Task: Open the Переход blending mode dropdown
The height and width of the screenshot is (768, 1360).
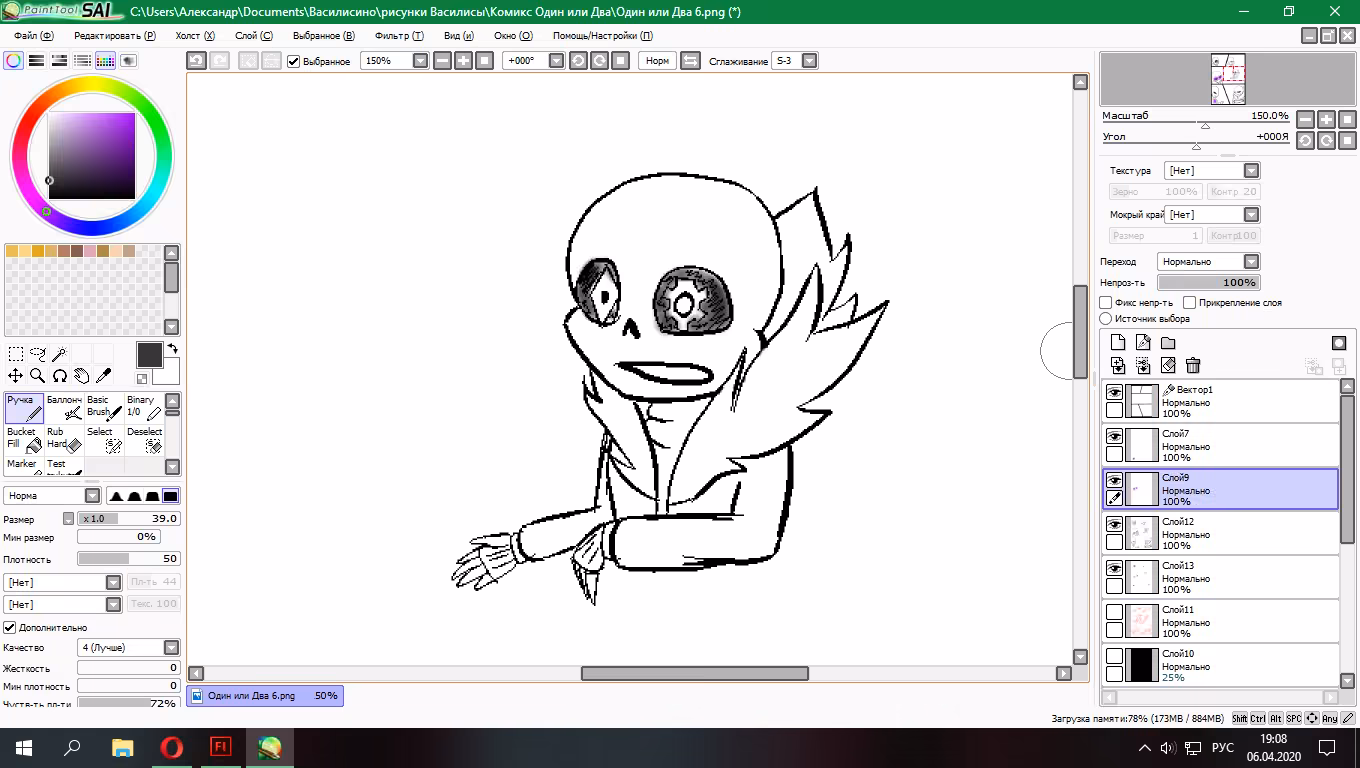Action: pyautogui.click(x=1209, y=262)
